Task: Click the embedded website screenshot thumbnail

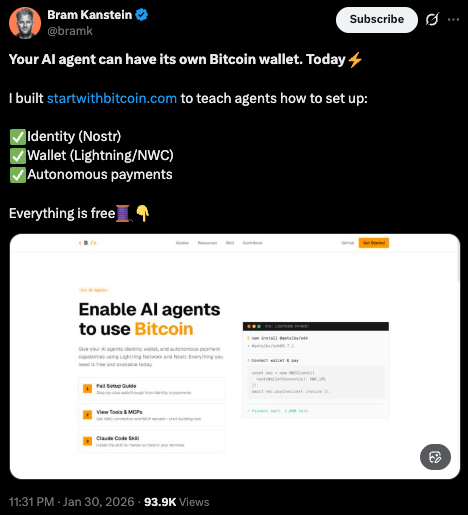Action: pos(235,357)
